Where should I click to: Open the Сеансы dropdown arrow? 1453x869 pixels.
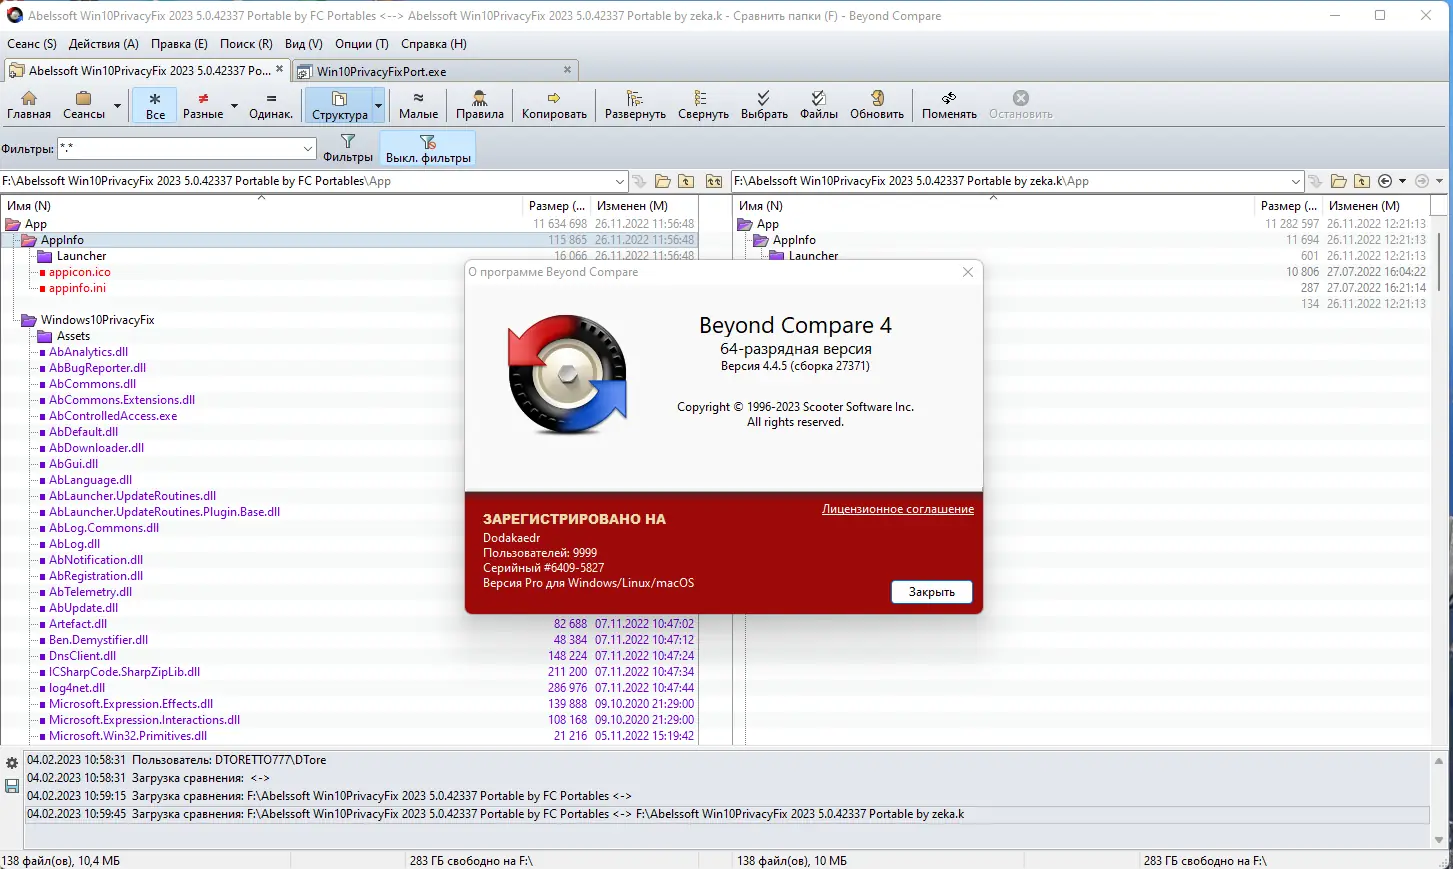coord(117,105)
